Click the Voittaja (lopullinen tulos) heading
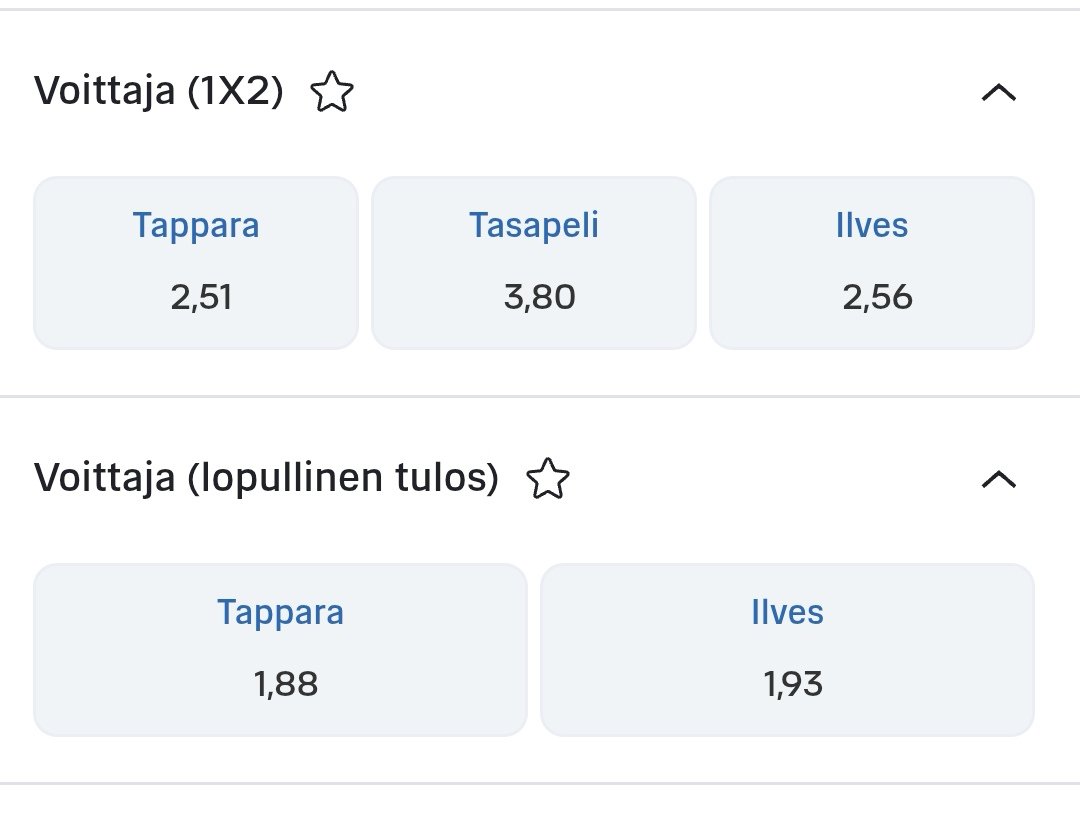Screen dimensions: 1080x830 (x=266, y=478)
